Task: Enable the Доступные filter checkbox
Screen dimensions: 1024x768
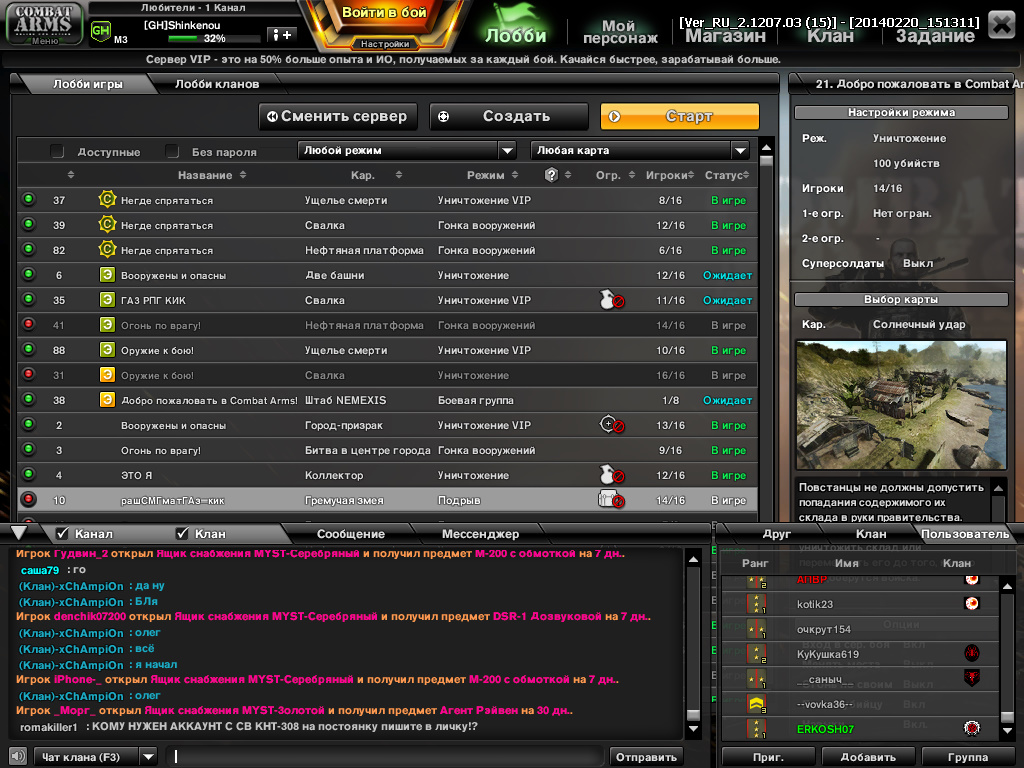Action: [57, 152]
